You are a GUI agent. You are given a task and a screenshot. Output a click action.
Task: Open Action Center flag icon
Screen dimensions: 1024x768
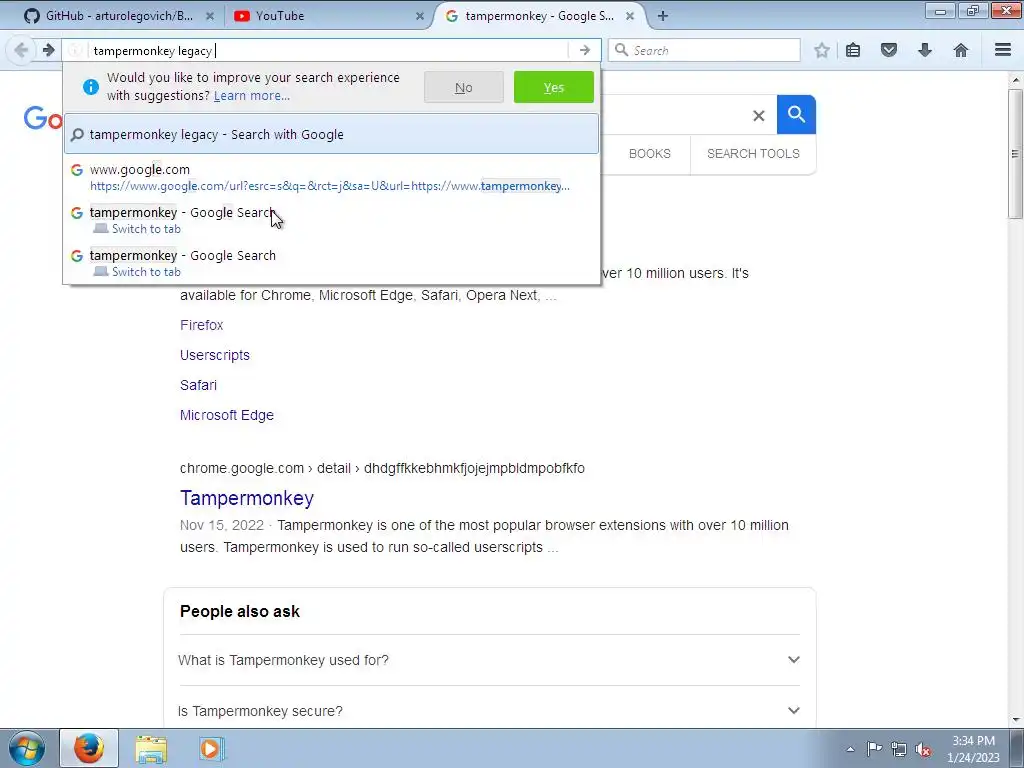click(874, 749)
